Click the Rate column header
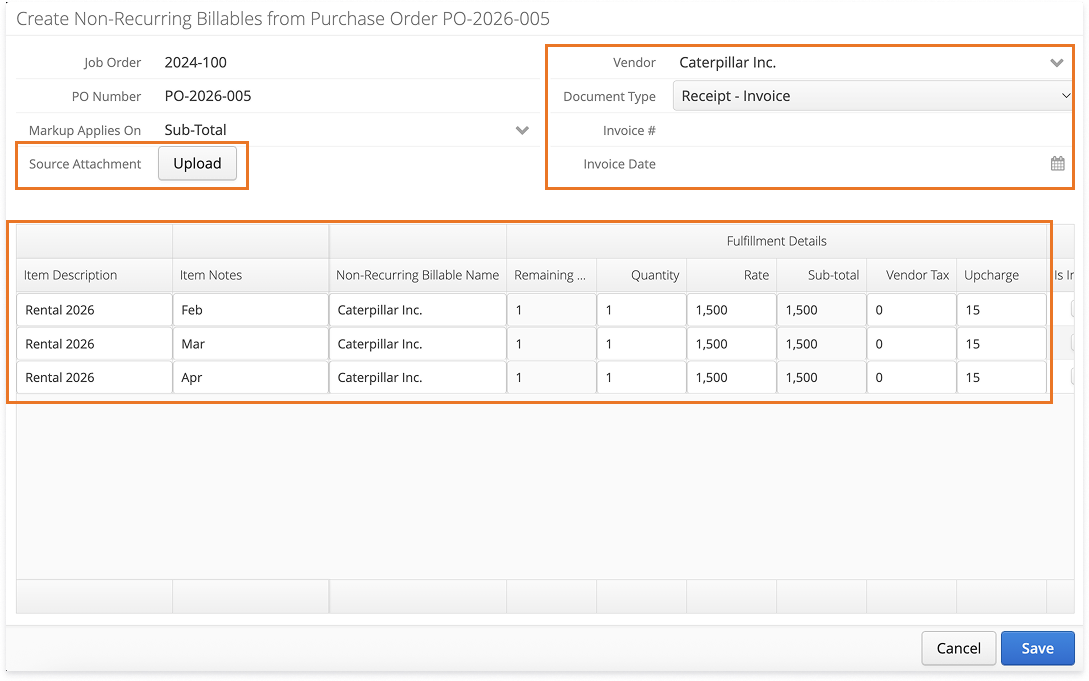 coord(731,275)
